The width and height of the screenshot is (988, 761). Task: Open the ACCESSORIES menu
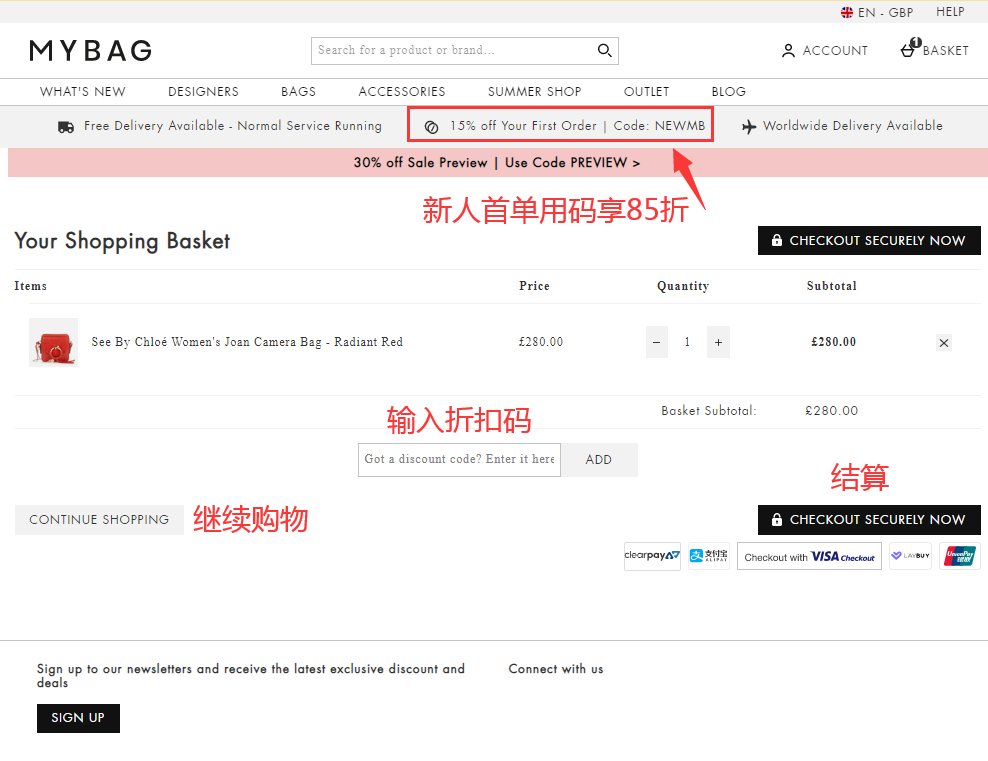402,91
